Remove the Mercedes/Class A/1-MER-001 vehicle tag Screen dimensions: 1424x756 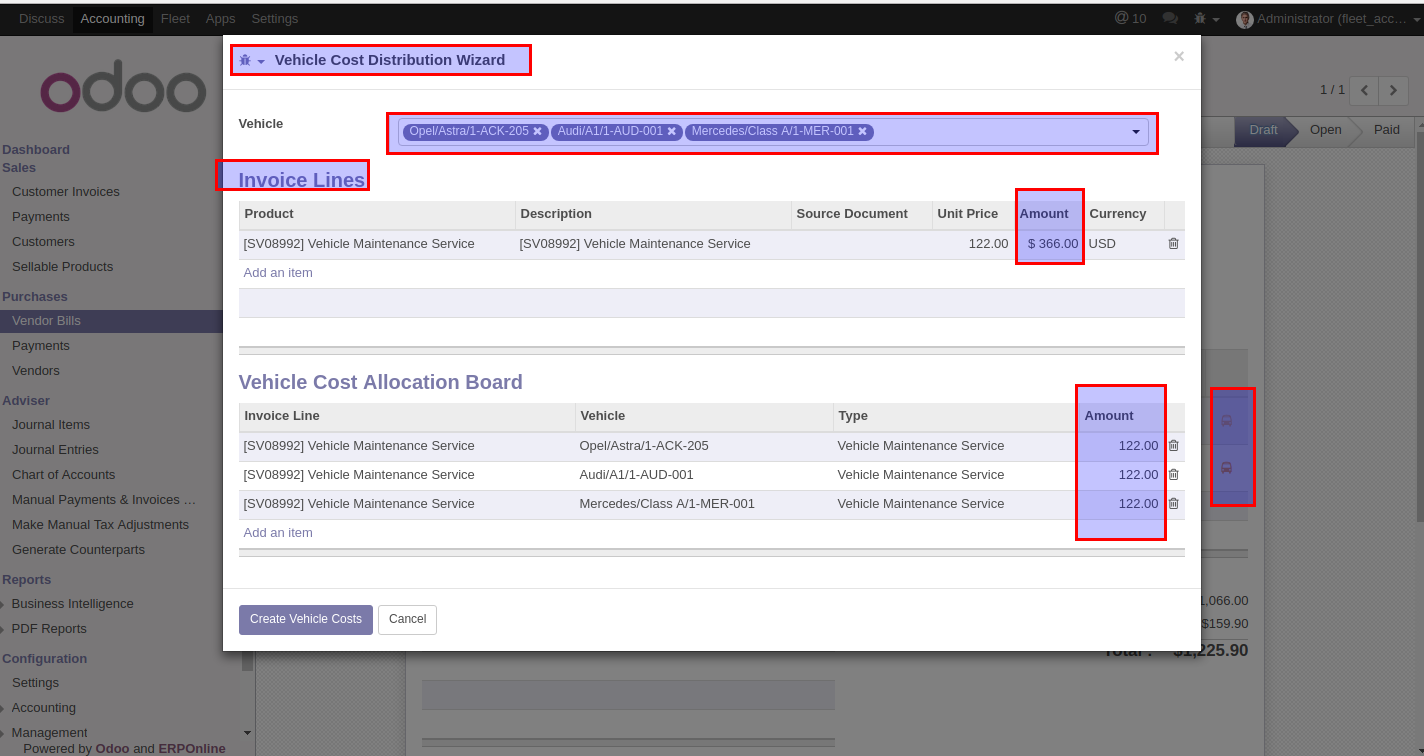pos(862,131)
